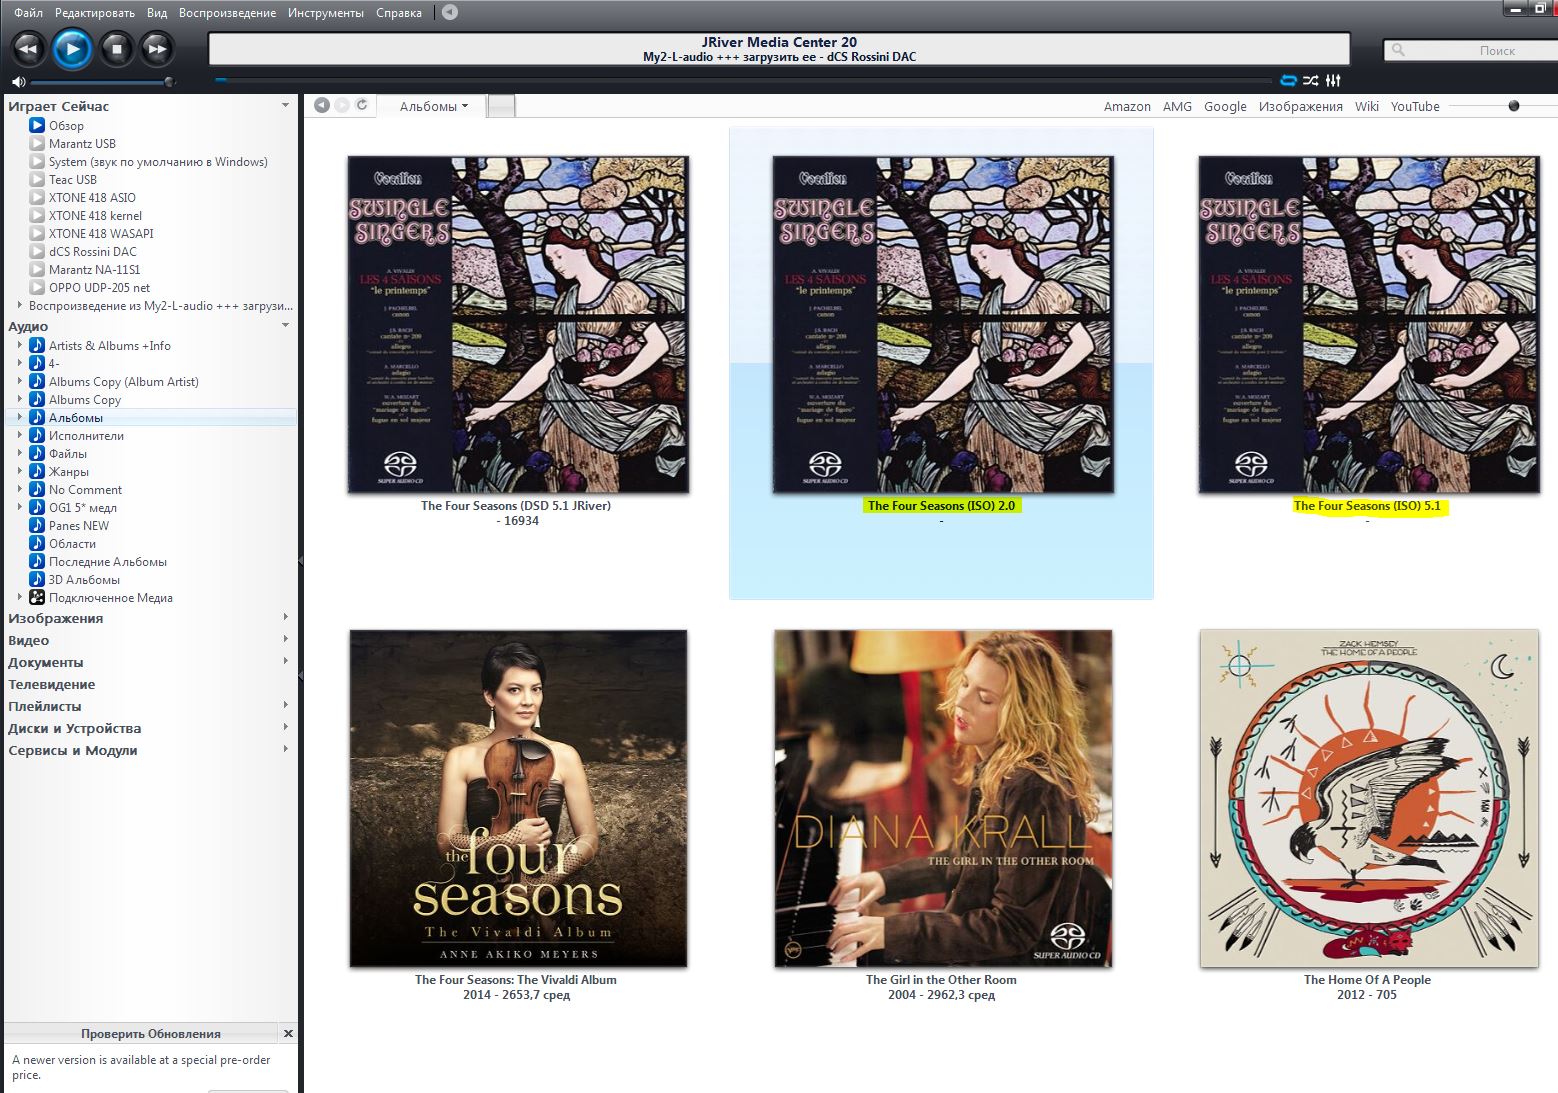Viewport: 1558px width, 1093px height.
Task: Mute audio via the speaker icon
Action: pos(18,81)
